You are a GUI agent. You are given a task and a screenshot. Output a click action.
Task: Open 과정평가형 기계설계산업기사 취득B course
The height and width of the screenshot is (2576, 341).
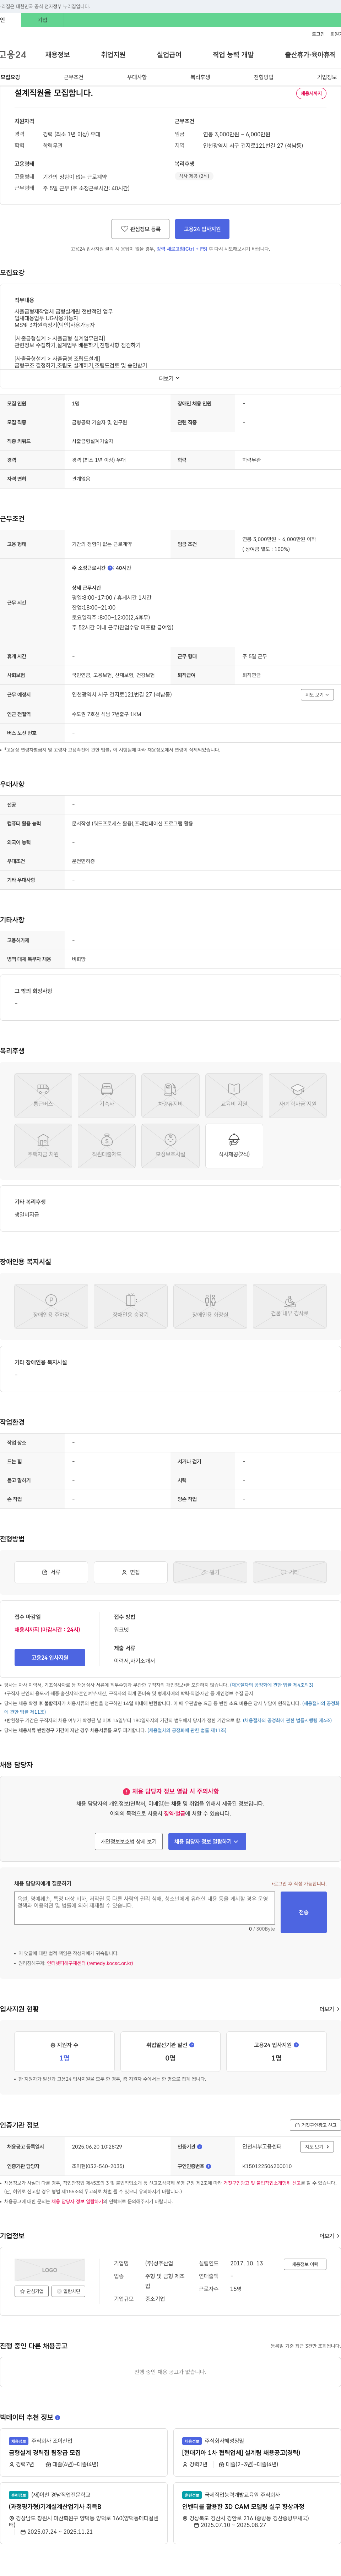55,2507
